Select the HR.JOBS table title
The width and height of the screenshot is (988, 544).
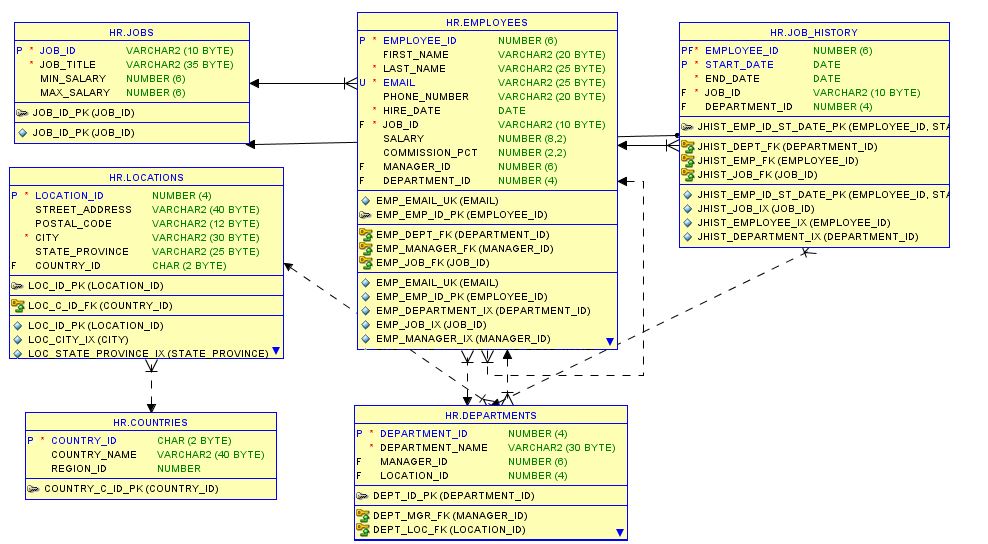[132, 33]
